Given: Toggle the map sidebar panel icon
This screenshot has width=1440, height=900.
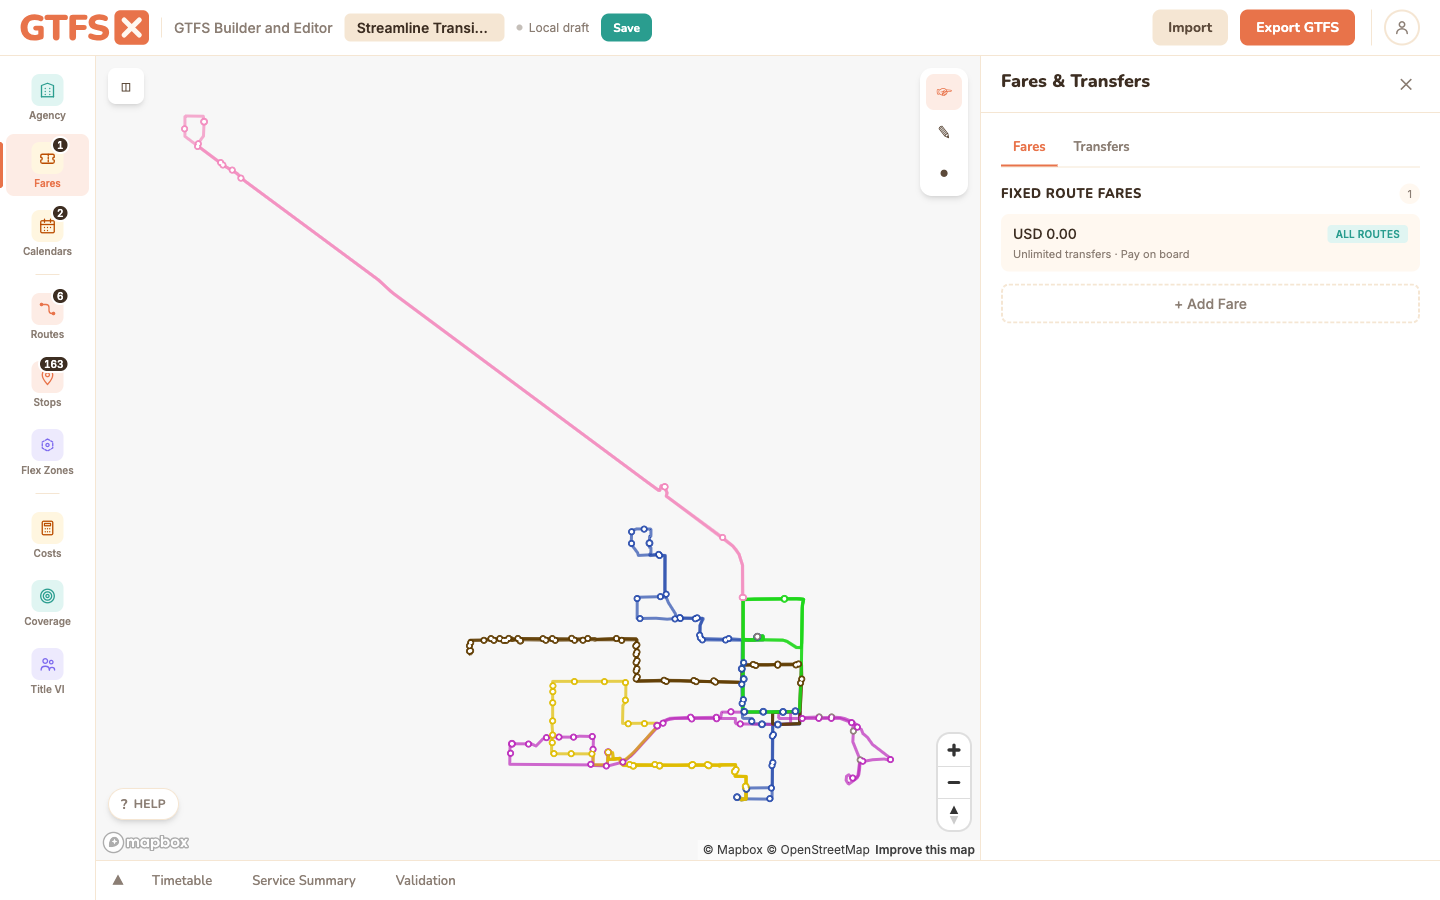Looking at the screenshot, I should tap(126, 87).
